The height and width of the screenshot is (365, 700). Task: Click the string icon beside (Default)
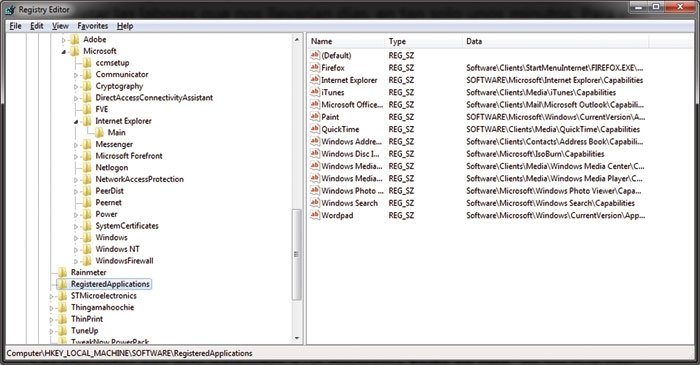coord(315,55)
